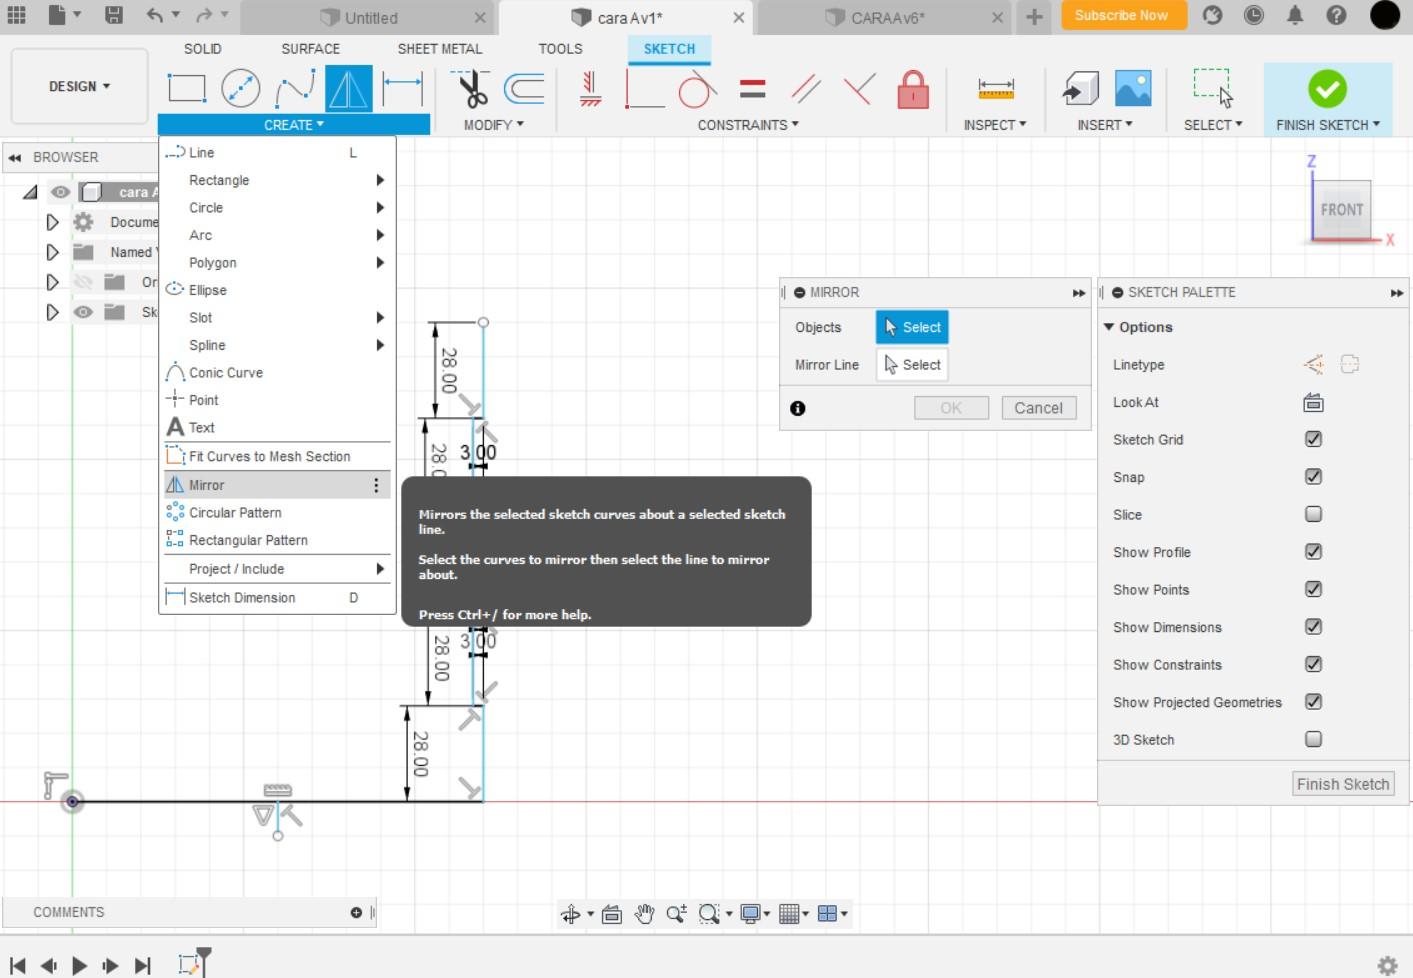Select the Fit Point Spline tool
Viewport: 1413px width, 978px height.
[295, 89]
